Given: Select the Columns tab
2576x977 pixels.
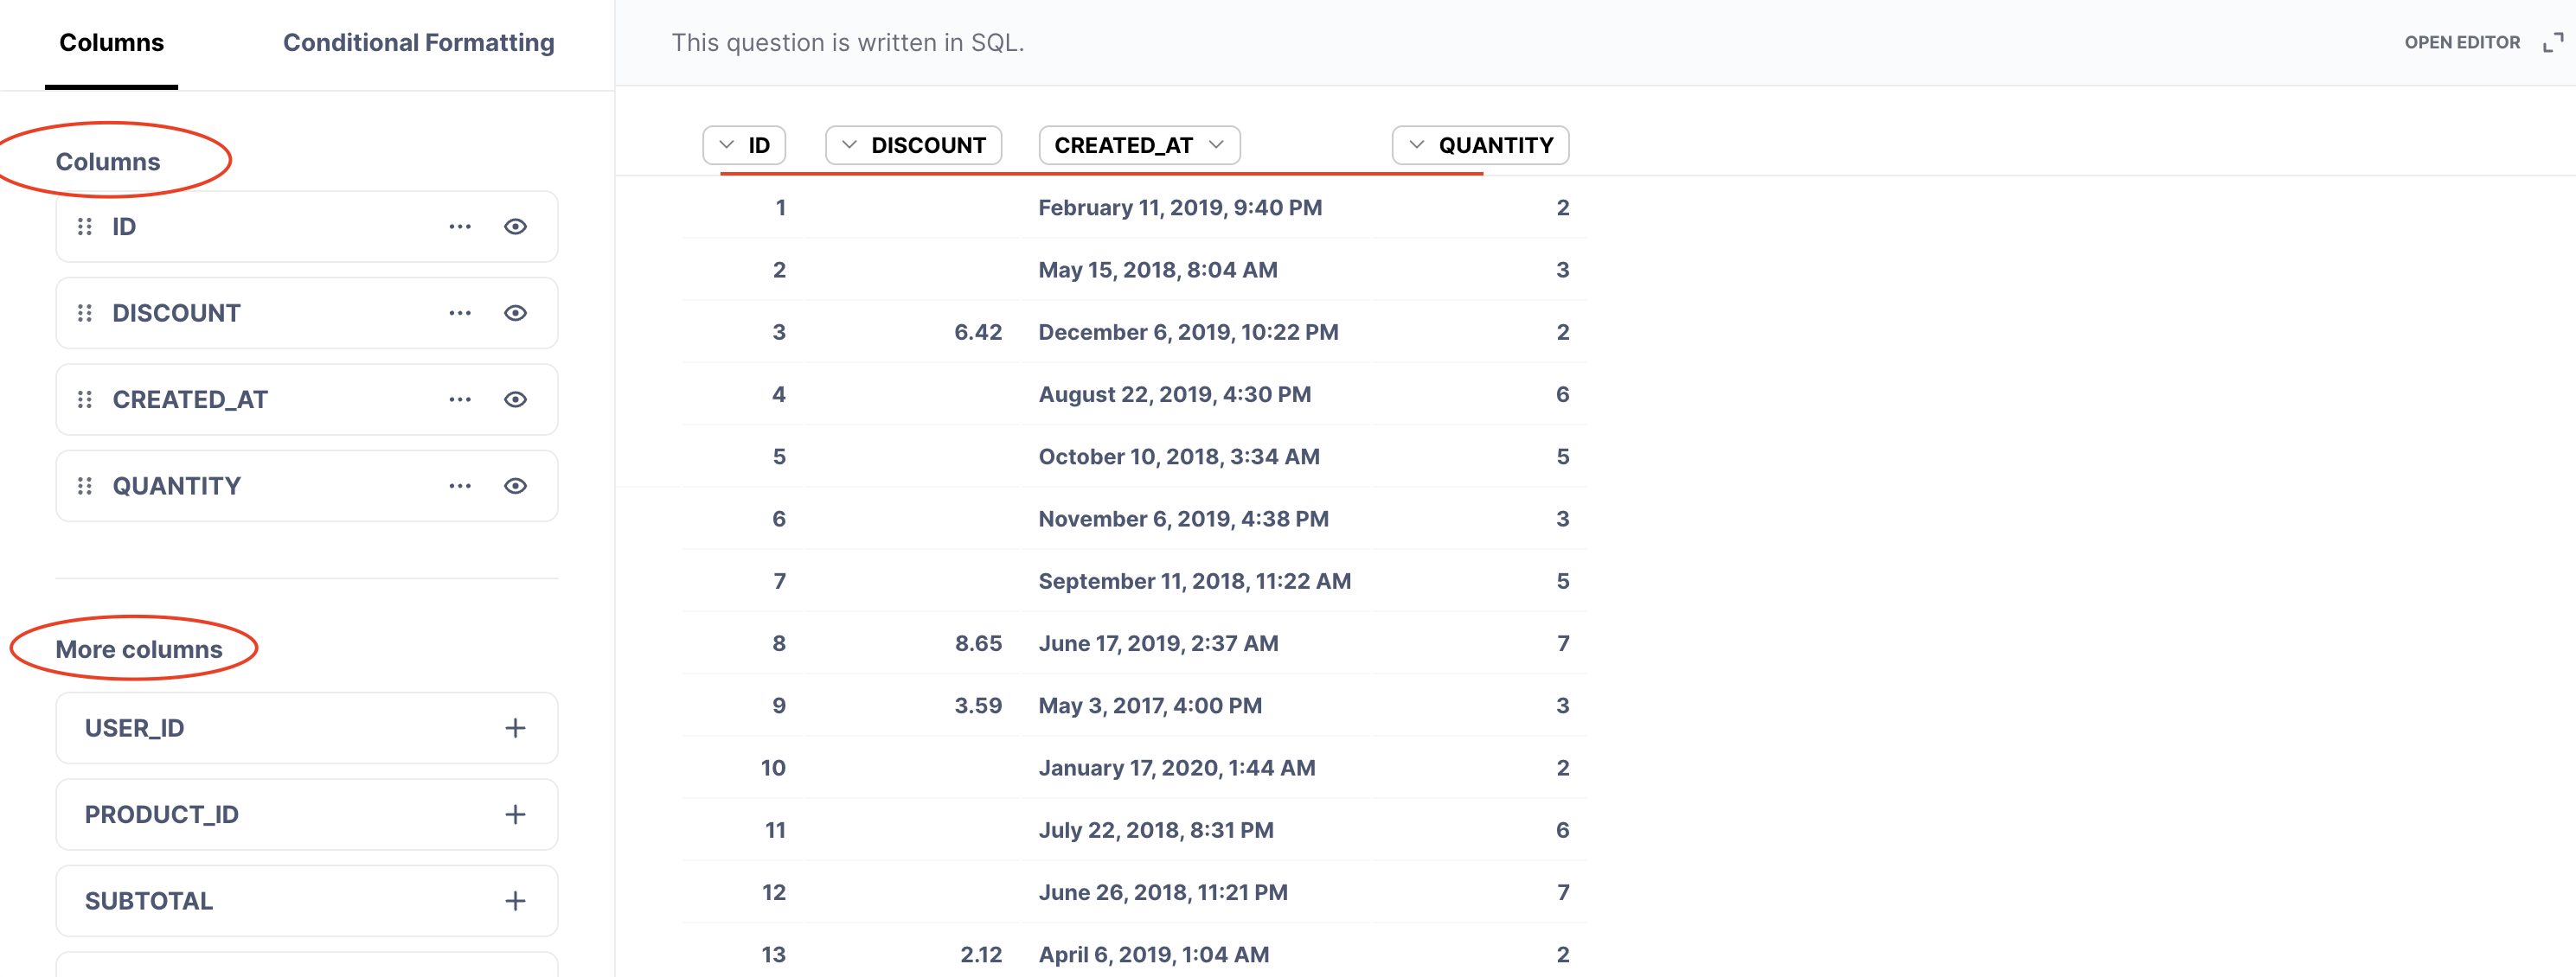Looking at the screenshot, I should click(x=111, y=42).
